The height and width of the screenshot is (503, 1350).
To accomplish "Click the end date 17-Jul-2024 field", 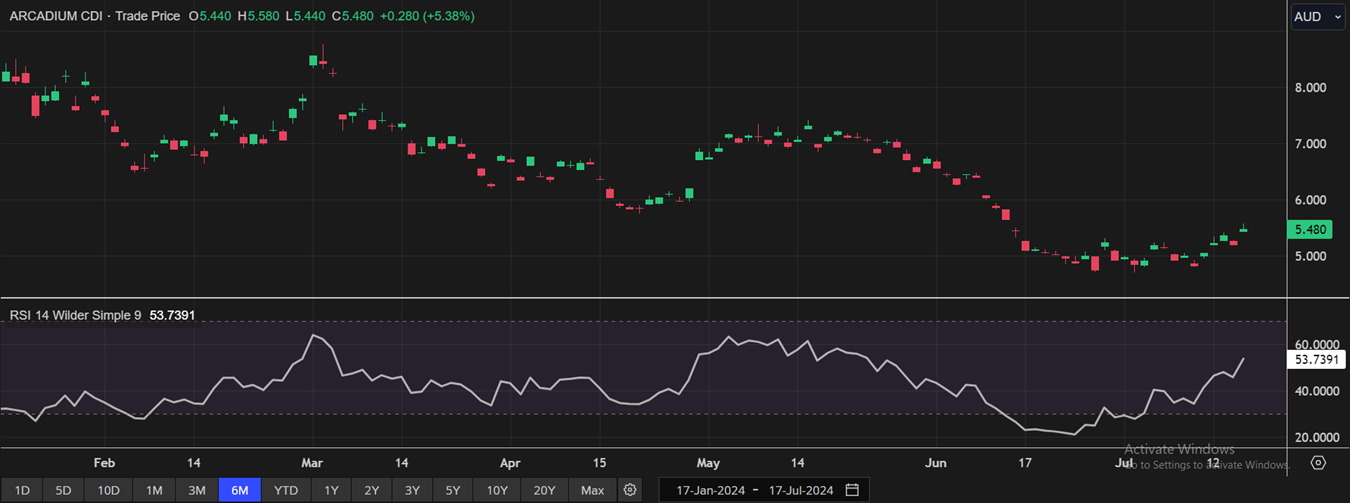I will [801, 490].
